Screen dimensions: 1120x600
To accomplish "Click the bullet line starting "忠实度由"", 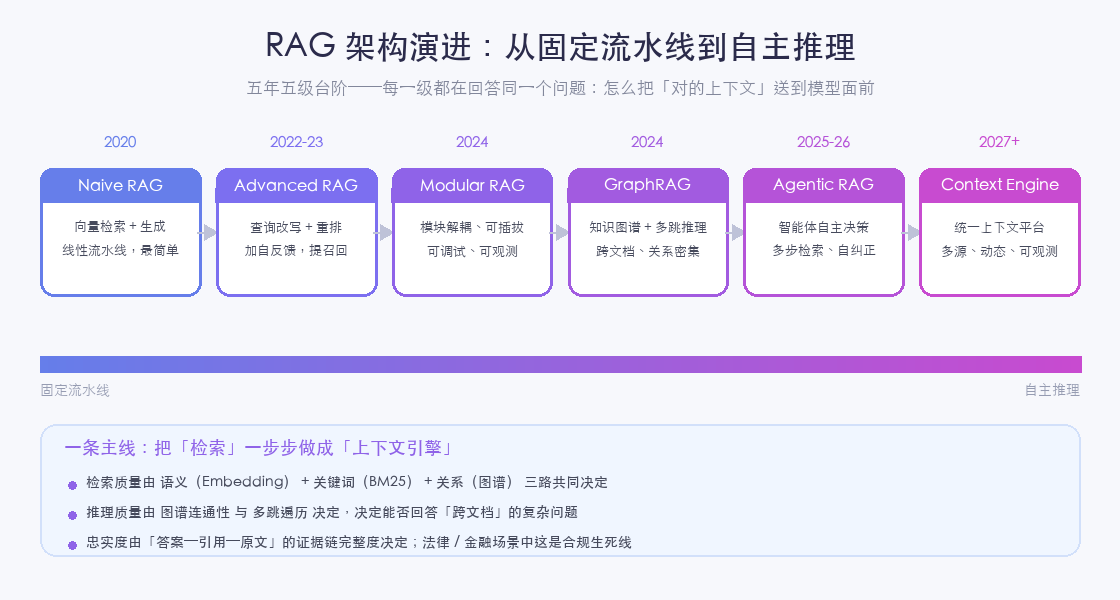I will pyautogui.click(x=359, y=542).
